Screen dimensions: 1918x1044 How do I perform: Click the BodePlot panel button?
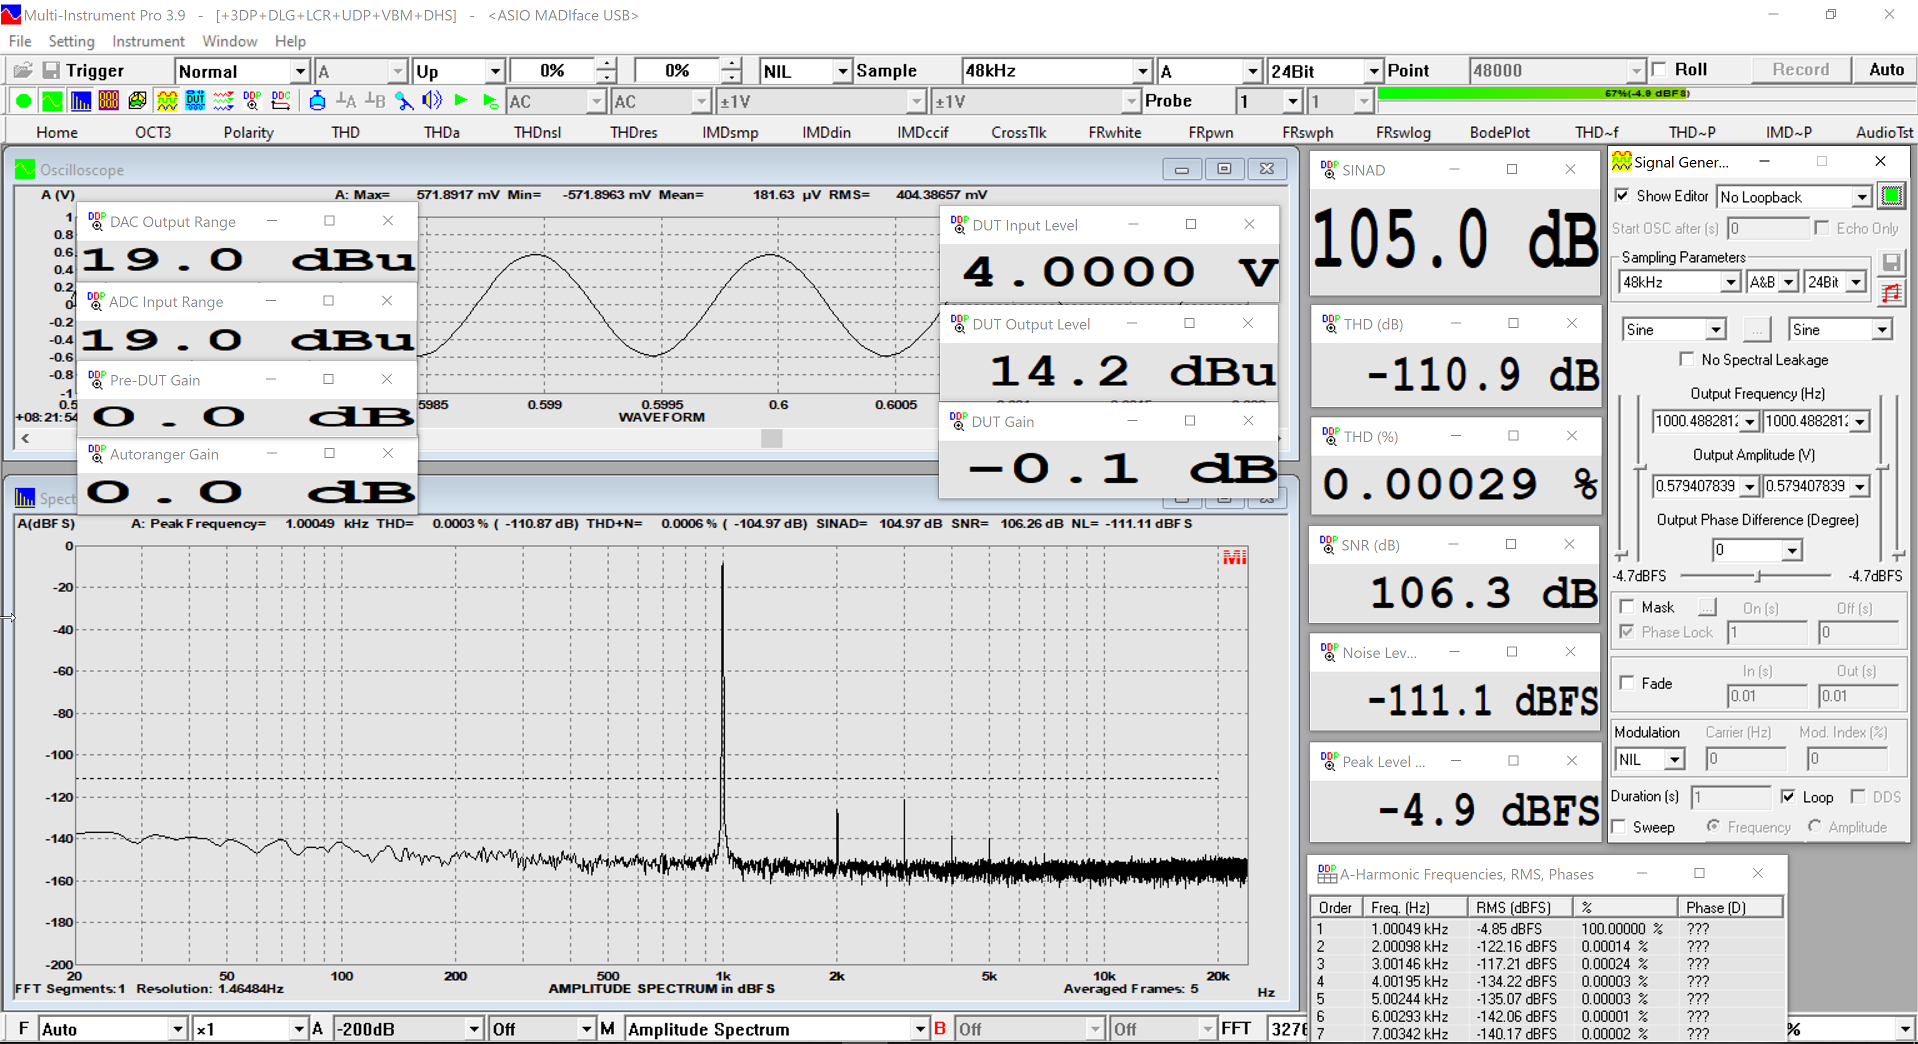(x=1499, y=132)
